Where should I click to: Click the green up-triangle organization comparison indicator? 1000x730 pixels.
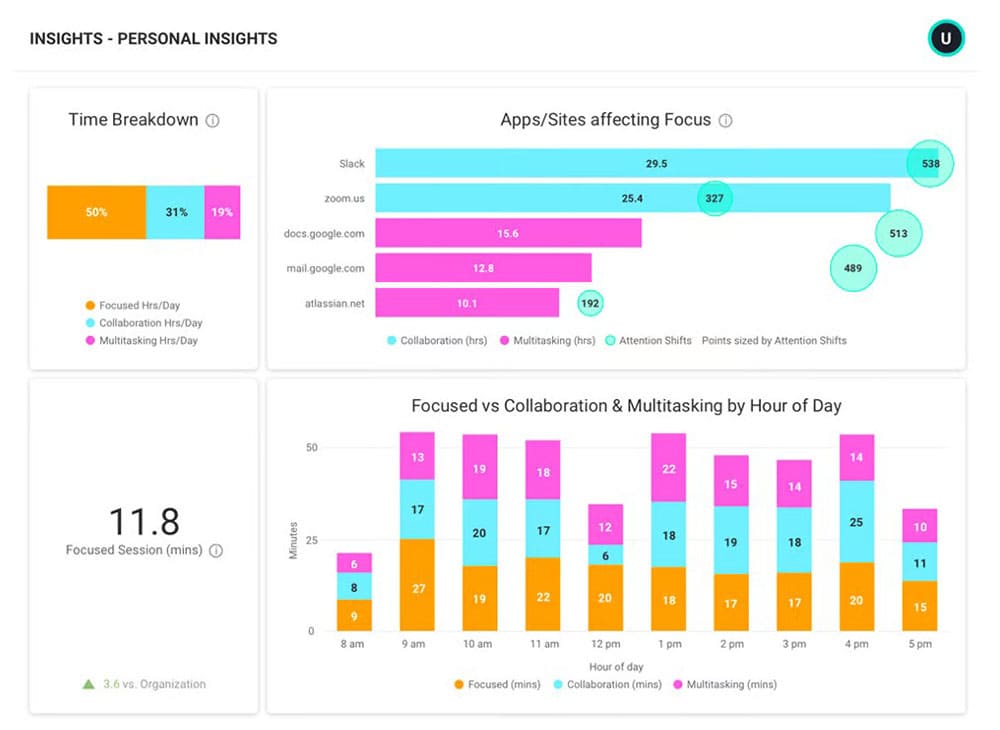point(88,684)
